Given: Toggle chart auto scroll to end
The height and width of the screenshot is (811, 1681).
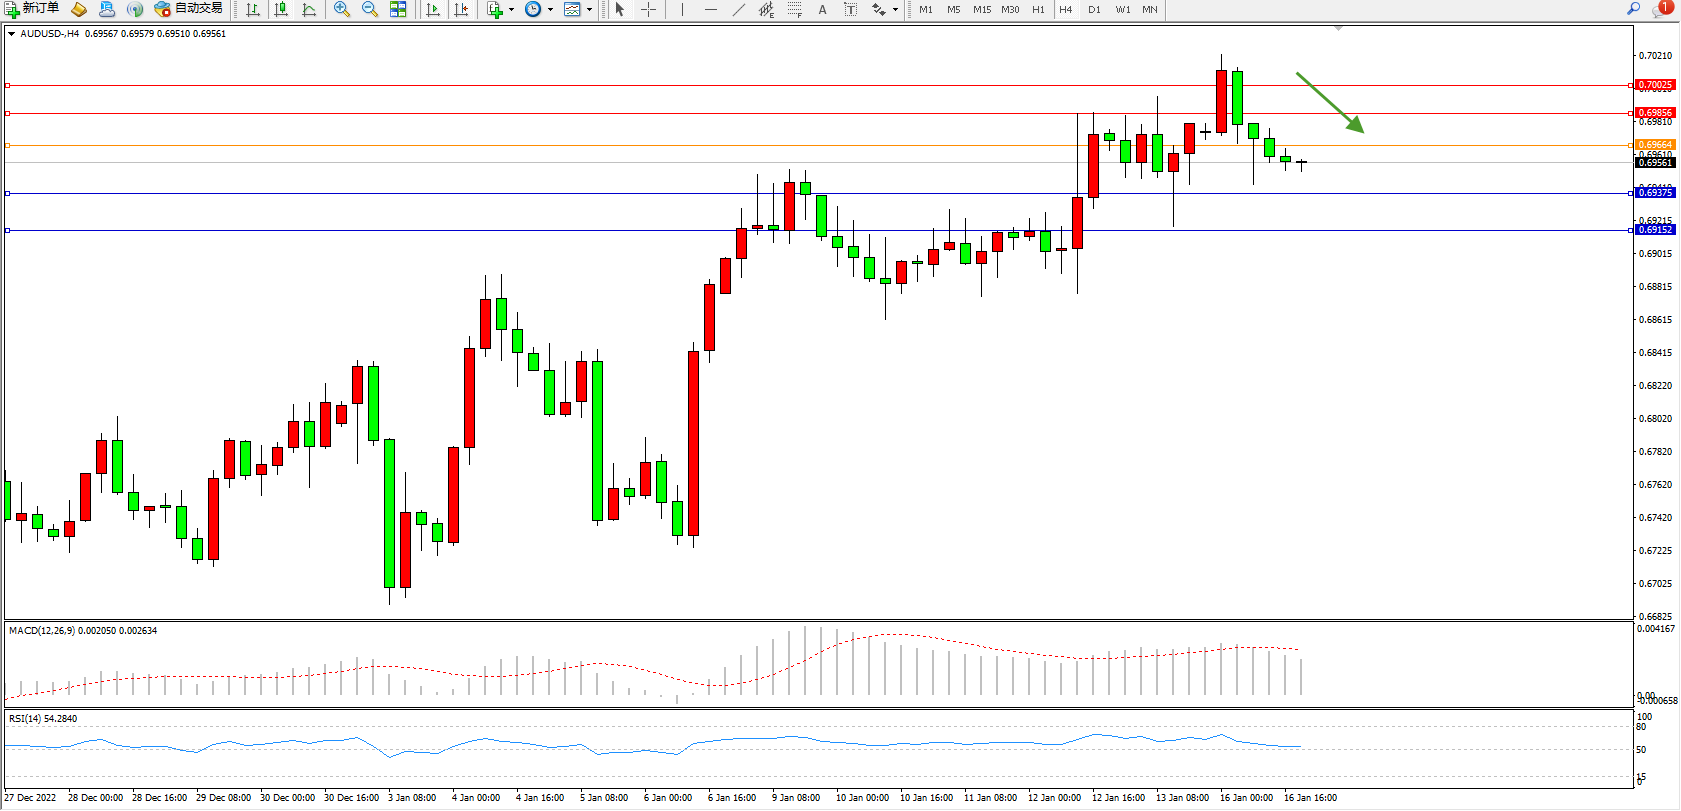Looking at the screenshot, I should click(x=433, y=9).
